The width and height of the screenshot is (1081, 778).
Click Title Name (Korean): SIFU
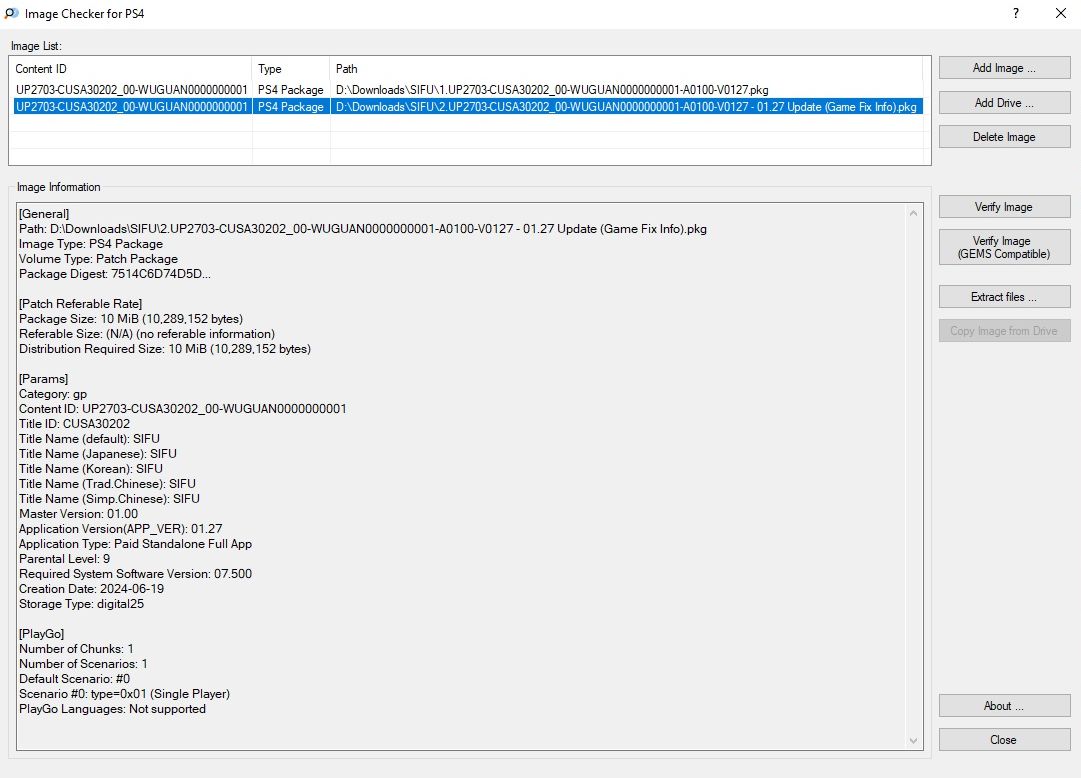tap(91, 469)
